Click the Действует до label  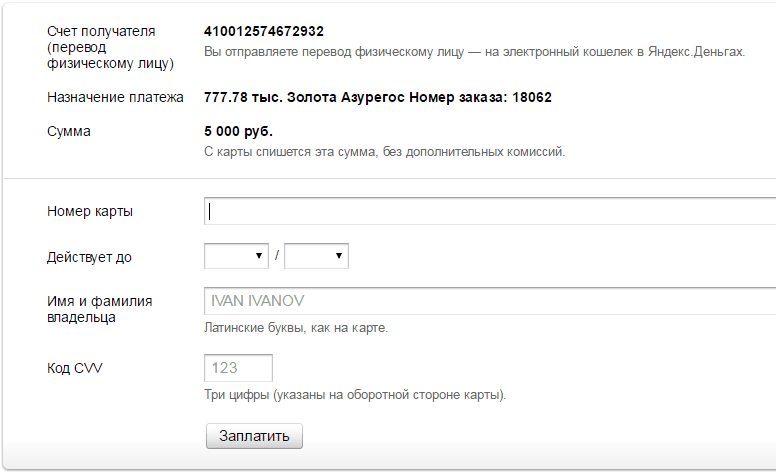click(89, 257)
